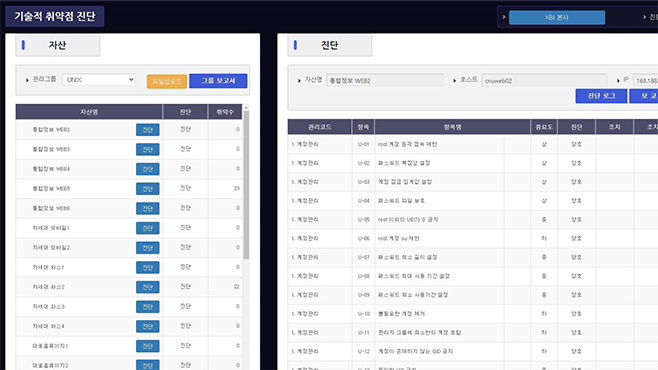The image size is (658, 370).
Task: Select U-09 row 패스워드 최소 사용기간 설정
Action: pos(473,295)
